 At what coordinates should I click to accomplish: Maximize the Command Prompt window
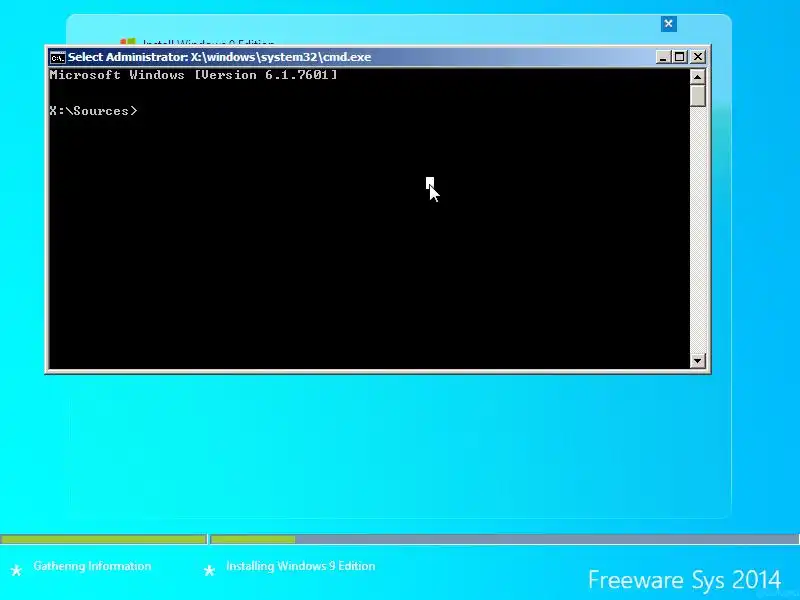click(x=680, y=57)
